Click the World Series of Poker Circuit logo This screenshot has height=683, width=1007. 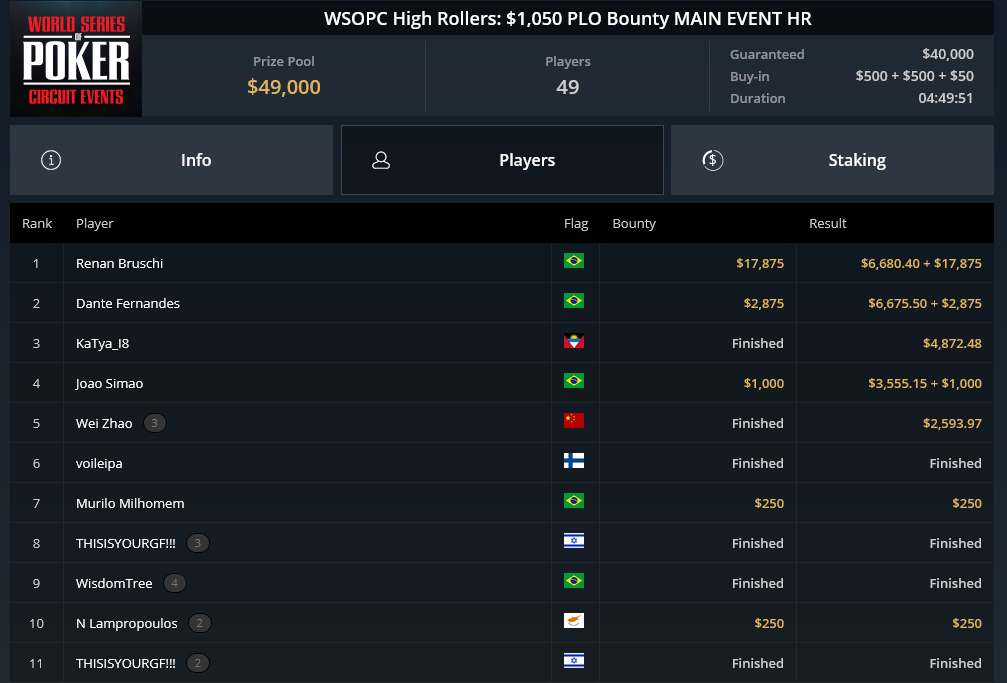pos(76,59)
